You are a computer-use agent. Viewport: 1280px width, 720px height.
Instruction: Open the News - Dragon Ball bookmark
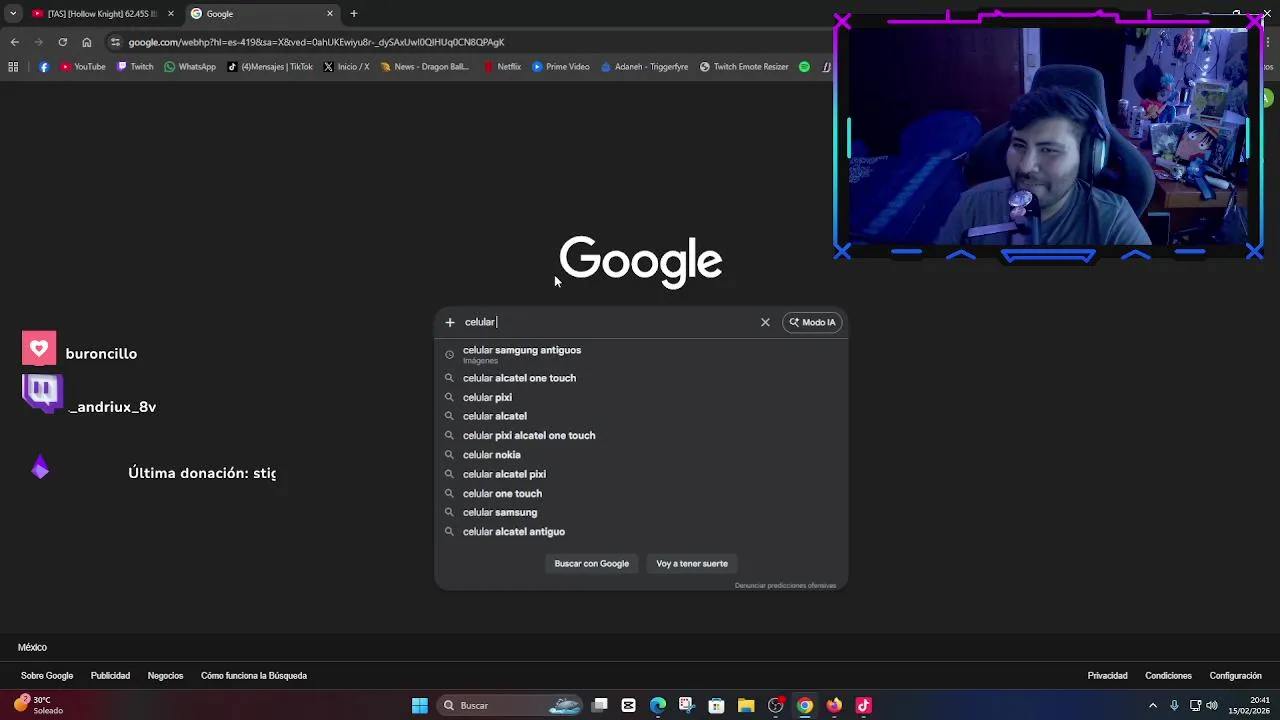[425, 67]
